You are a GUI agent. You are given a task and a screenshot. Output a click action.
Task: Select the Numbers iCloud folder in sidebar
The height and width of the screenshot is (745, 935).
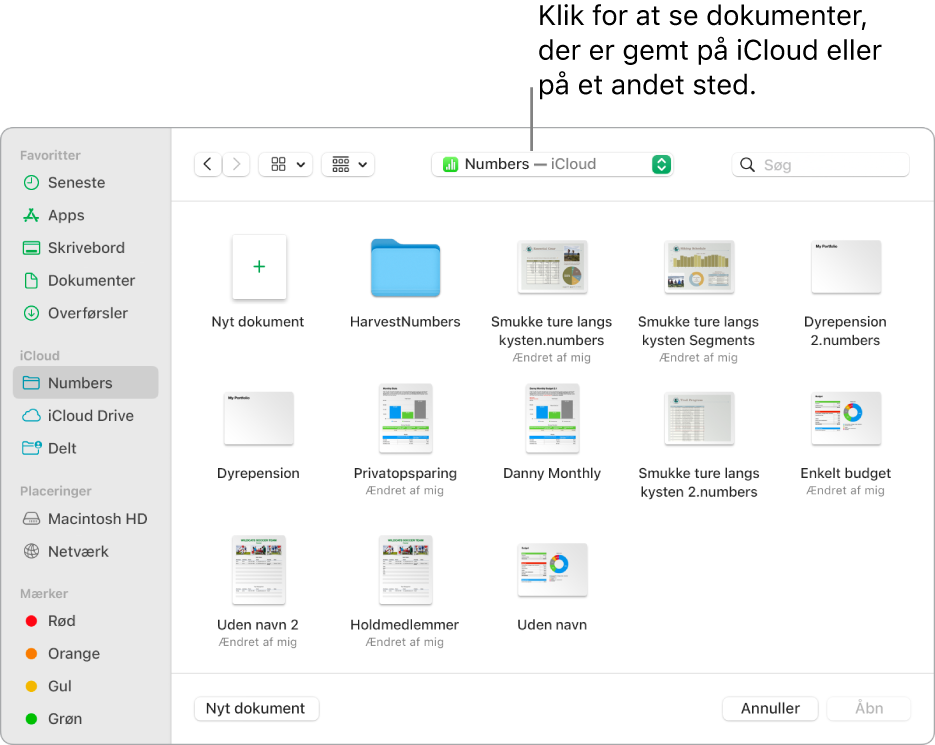click(x=85, y=383)
